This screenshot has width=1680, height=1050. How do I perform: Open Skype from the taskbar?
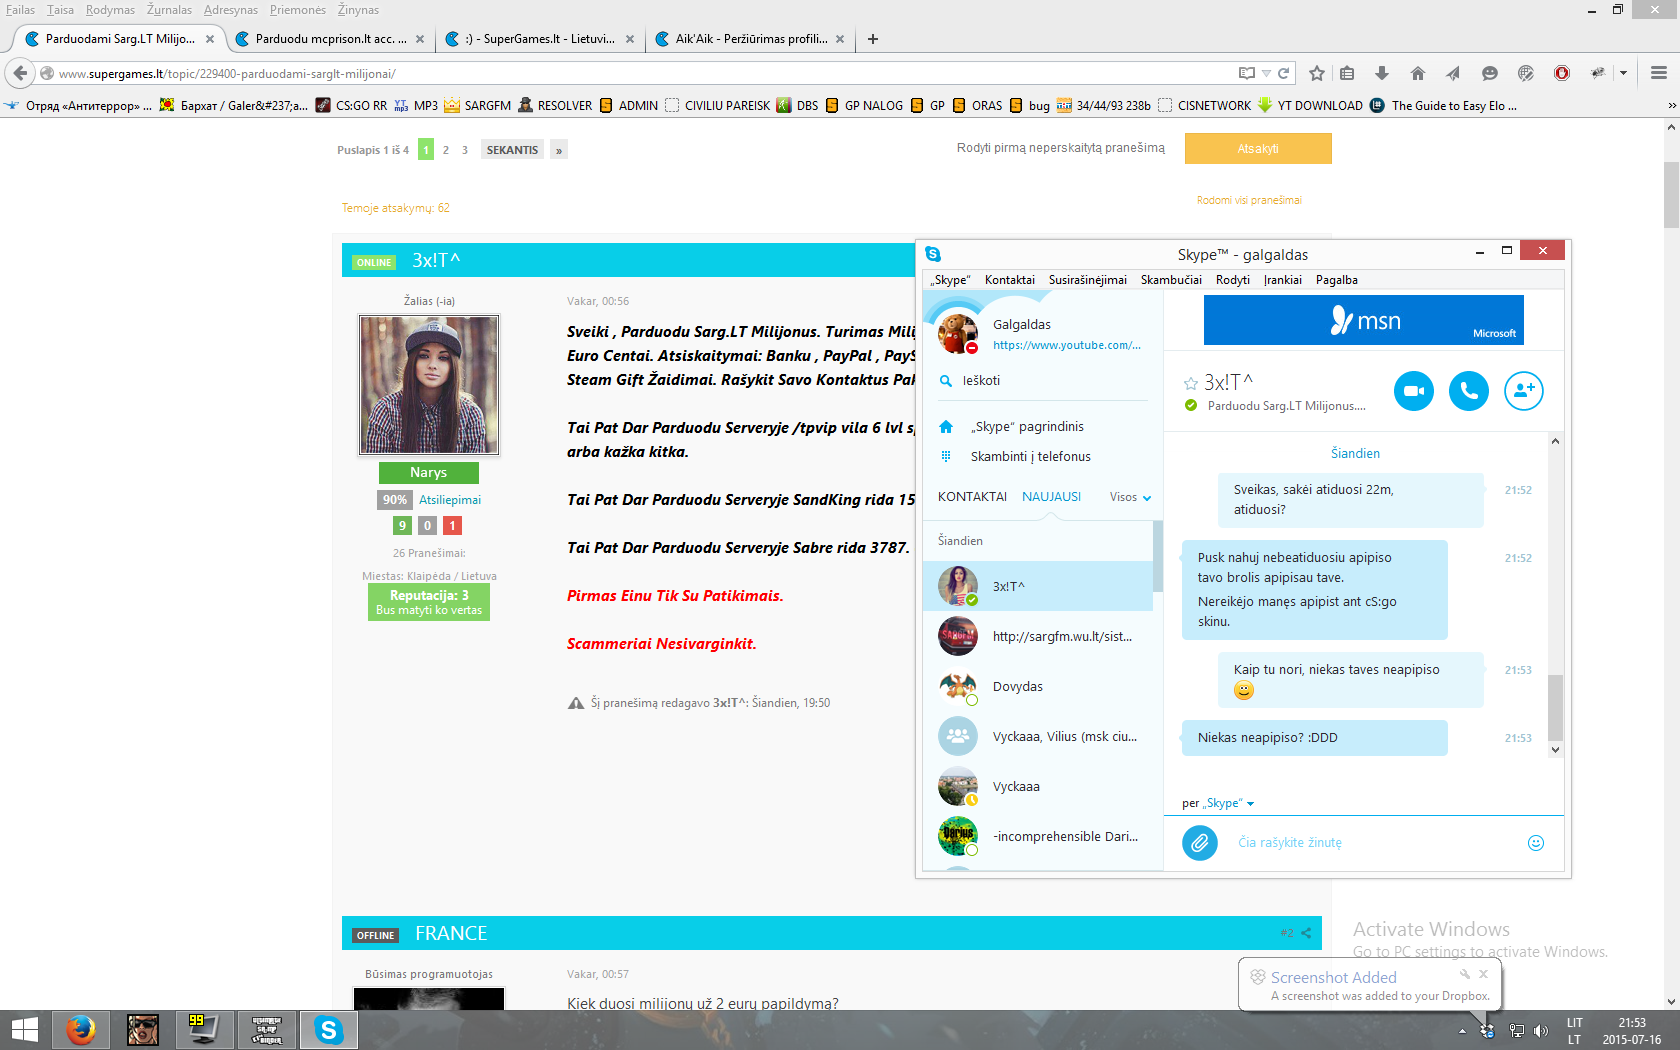point(329,1029)
